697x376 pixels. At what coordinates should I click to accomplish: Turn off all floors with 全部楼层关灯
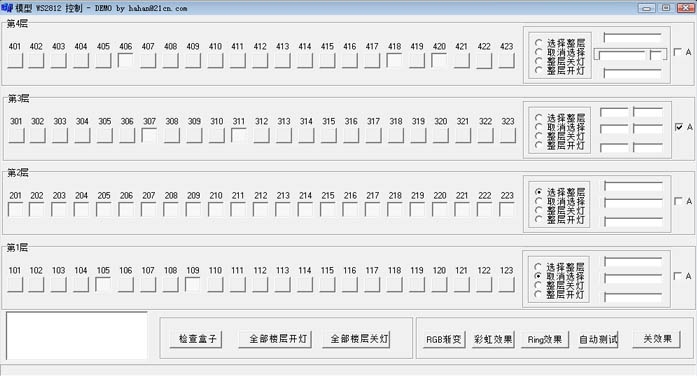[357, 339]
